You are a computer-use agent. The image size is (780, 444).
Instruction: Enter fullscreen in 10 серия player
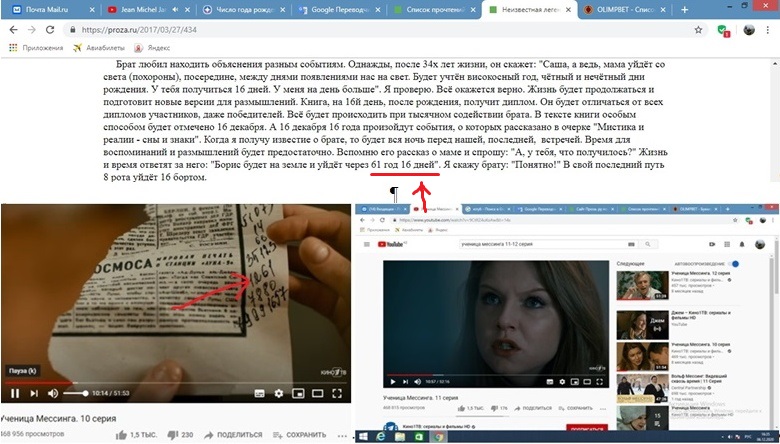coord(337,393)
